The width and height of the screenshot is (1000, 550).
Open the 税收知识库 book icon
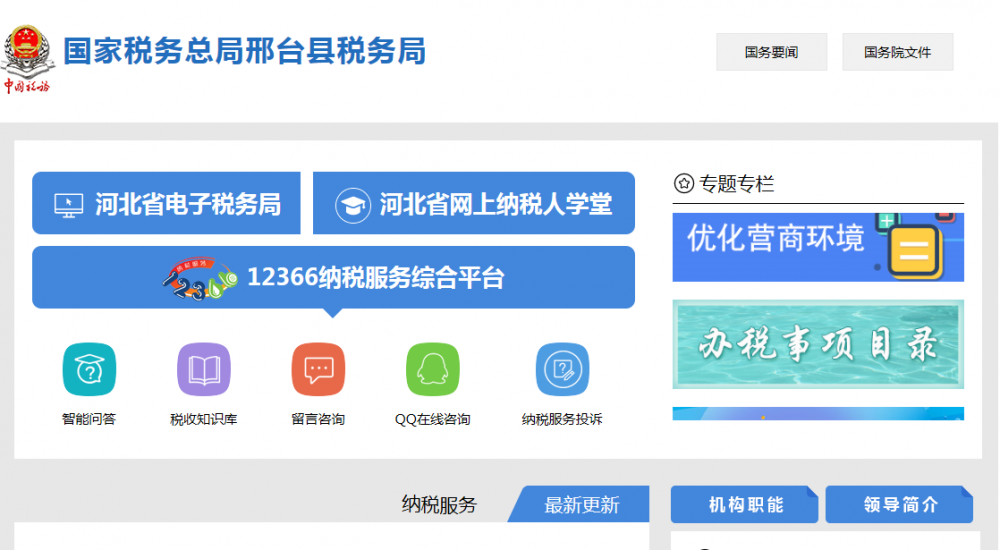coord(204,370)
